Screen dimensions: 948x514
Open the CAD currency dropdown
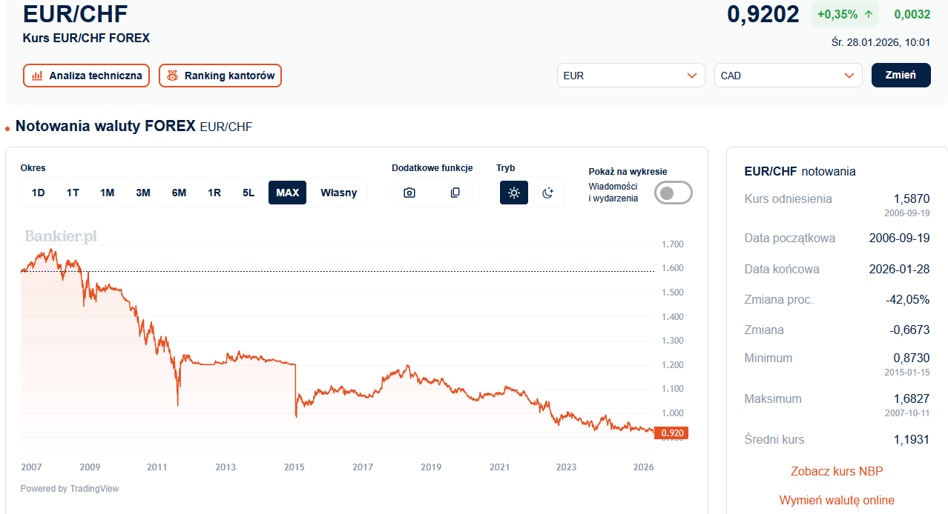(x=788, y=76)
